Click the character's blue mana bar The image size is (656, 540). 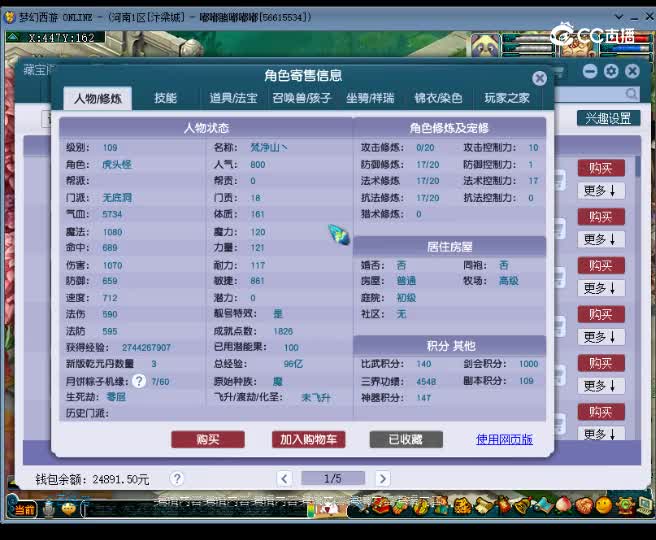[626, 49]
